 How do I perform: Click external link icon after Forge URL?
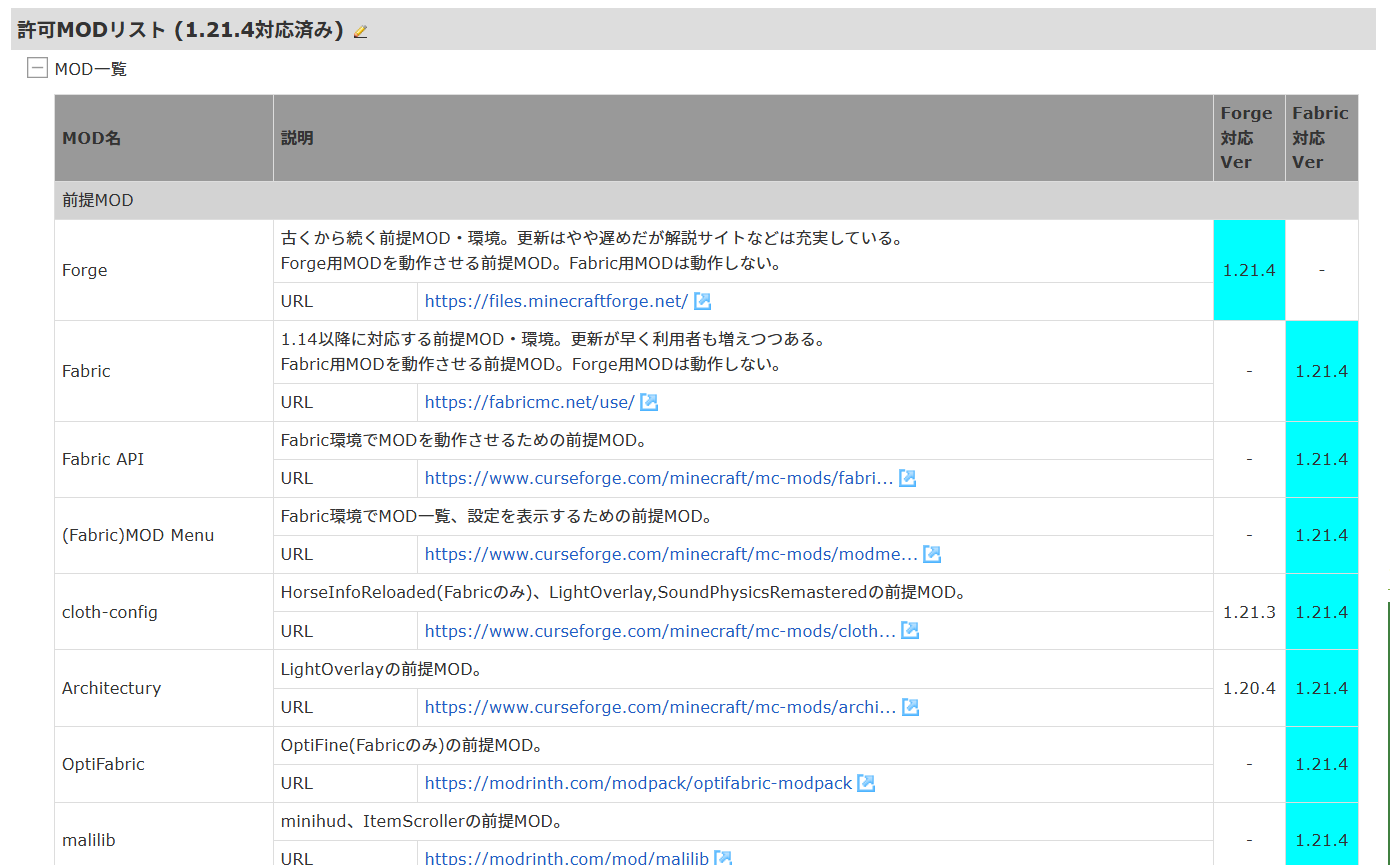[x=703, y=301]
